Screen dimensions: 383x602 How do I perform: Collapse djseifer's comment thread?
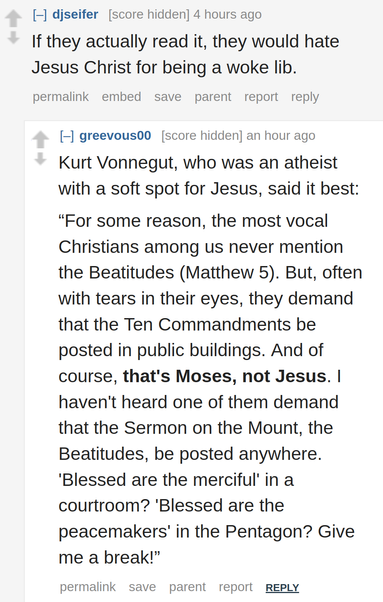(x=40, y=15)
